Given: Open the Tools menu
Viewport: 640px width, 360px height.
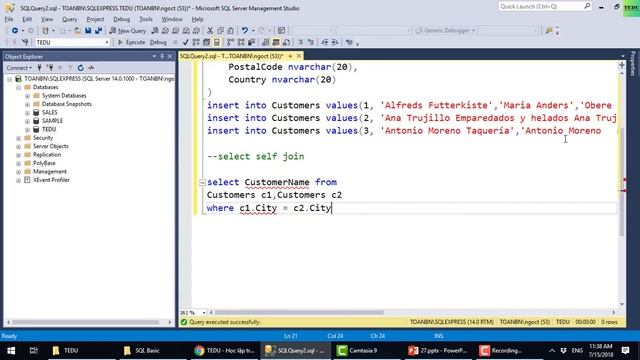Looking at the screenshot, I should click(146, 19).
